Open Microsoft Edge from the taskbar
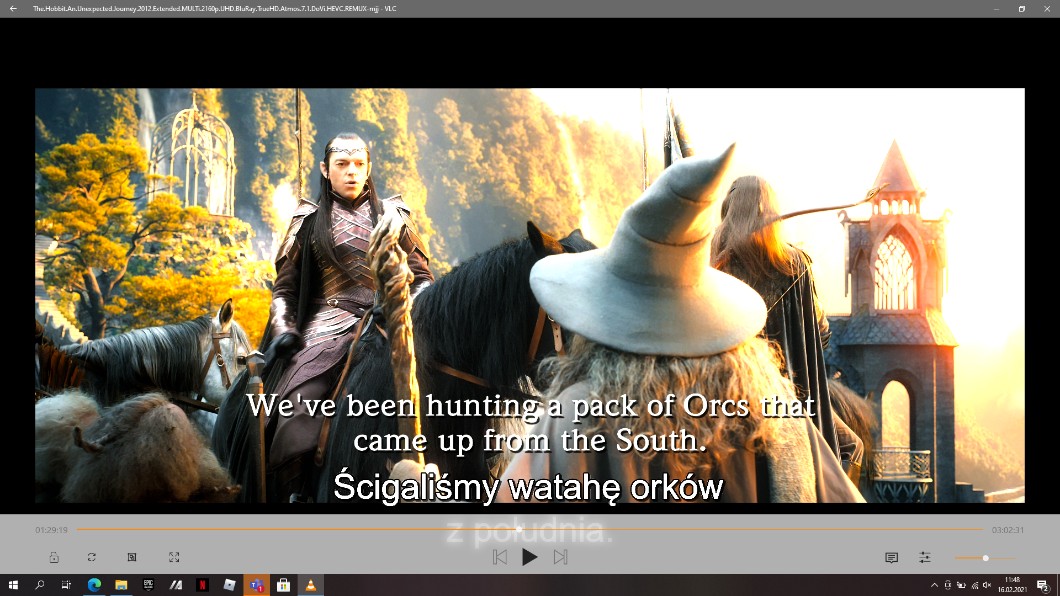The image size is (1060, 596). pos(94,585)
